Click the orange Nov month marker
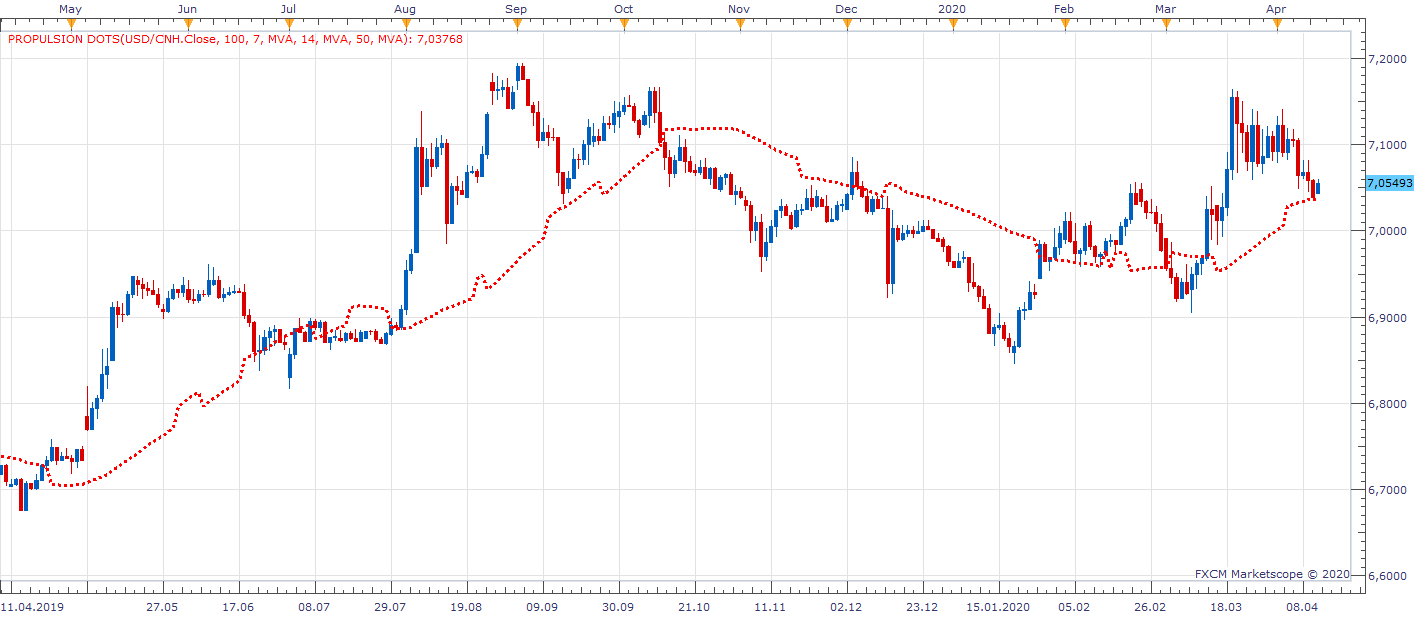Viewport: 1423px width, 619px height. pos(739,24)
